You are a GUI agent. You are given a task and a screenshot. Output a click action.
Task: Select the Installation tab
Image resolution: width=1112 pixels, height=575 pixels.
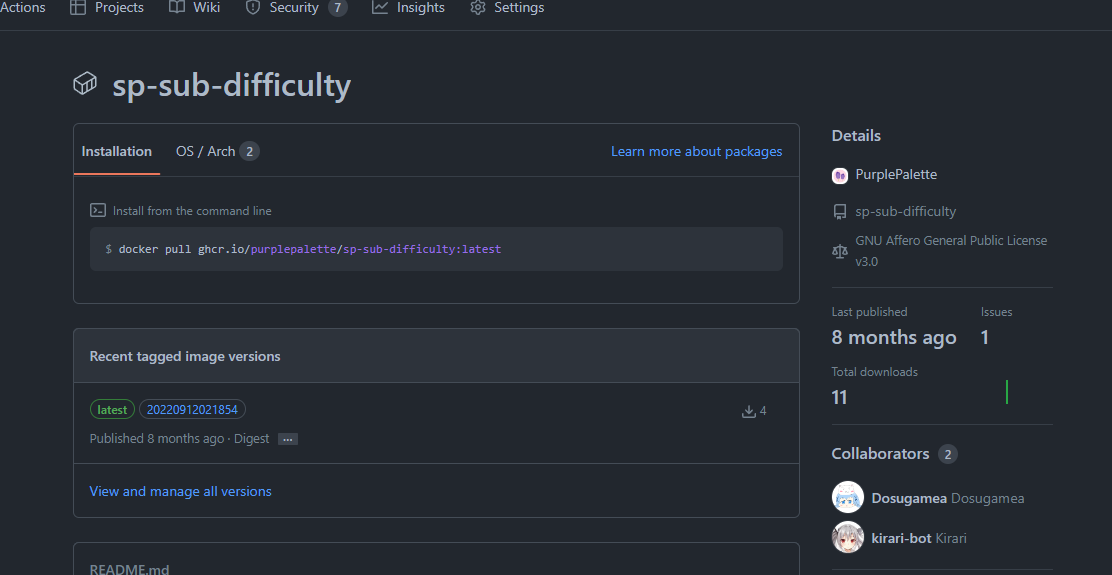[116, 151]
